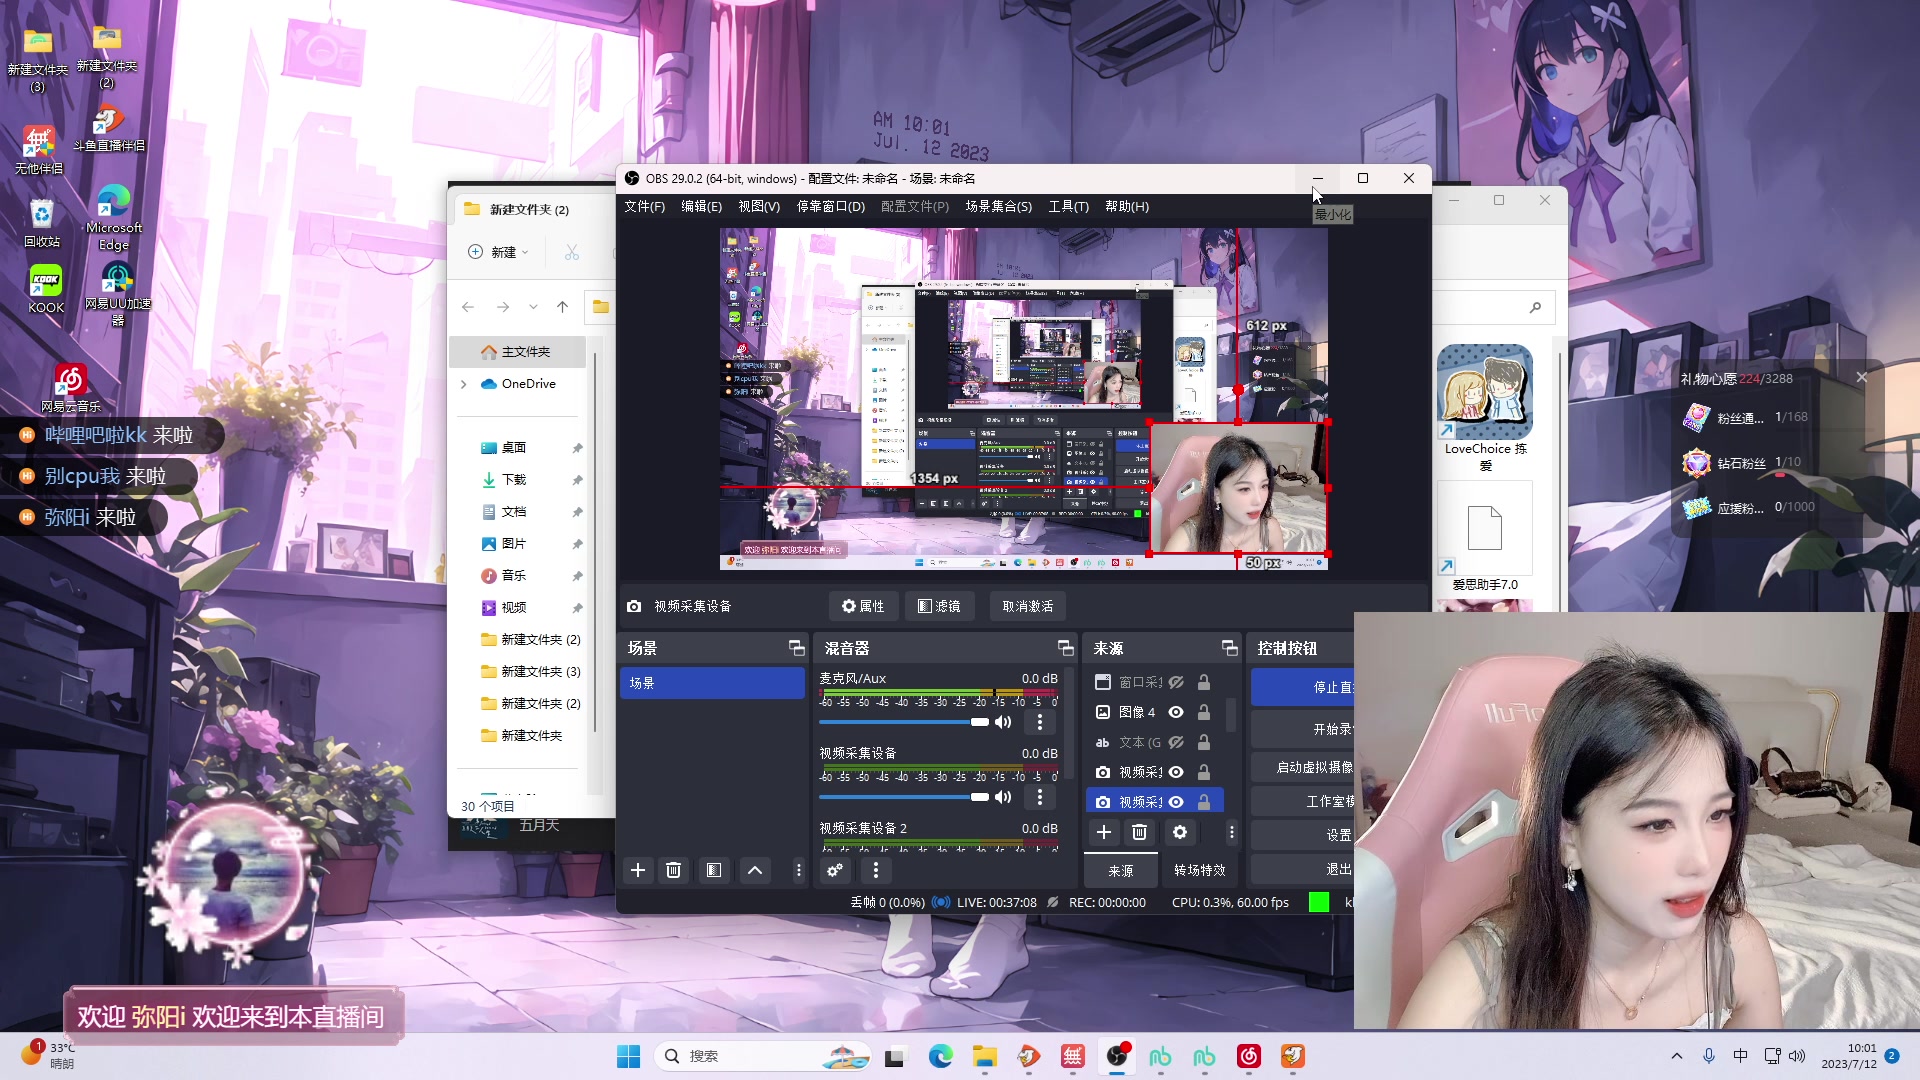Open 视图(V) menu in OBS
The image size is (1920, 1080).
tap(759, 206)
